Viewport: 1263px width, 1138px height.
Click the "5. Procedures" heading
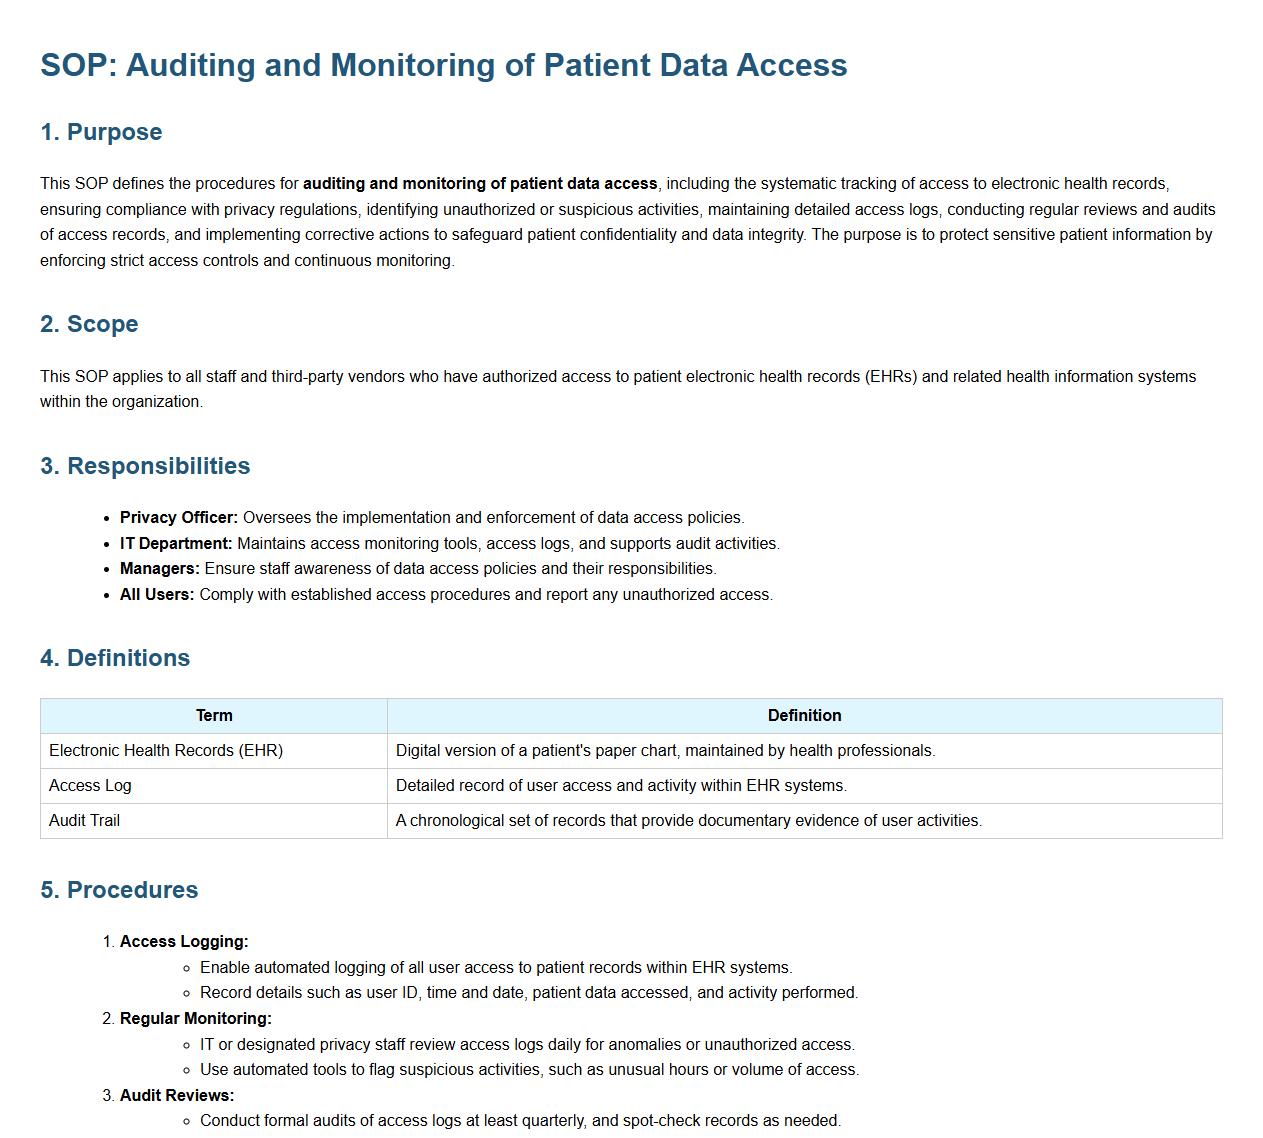coord(119,890)
